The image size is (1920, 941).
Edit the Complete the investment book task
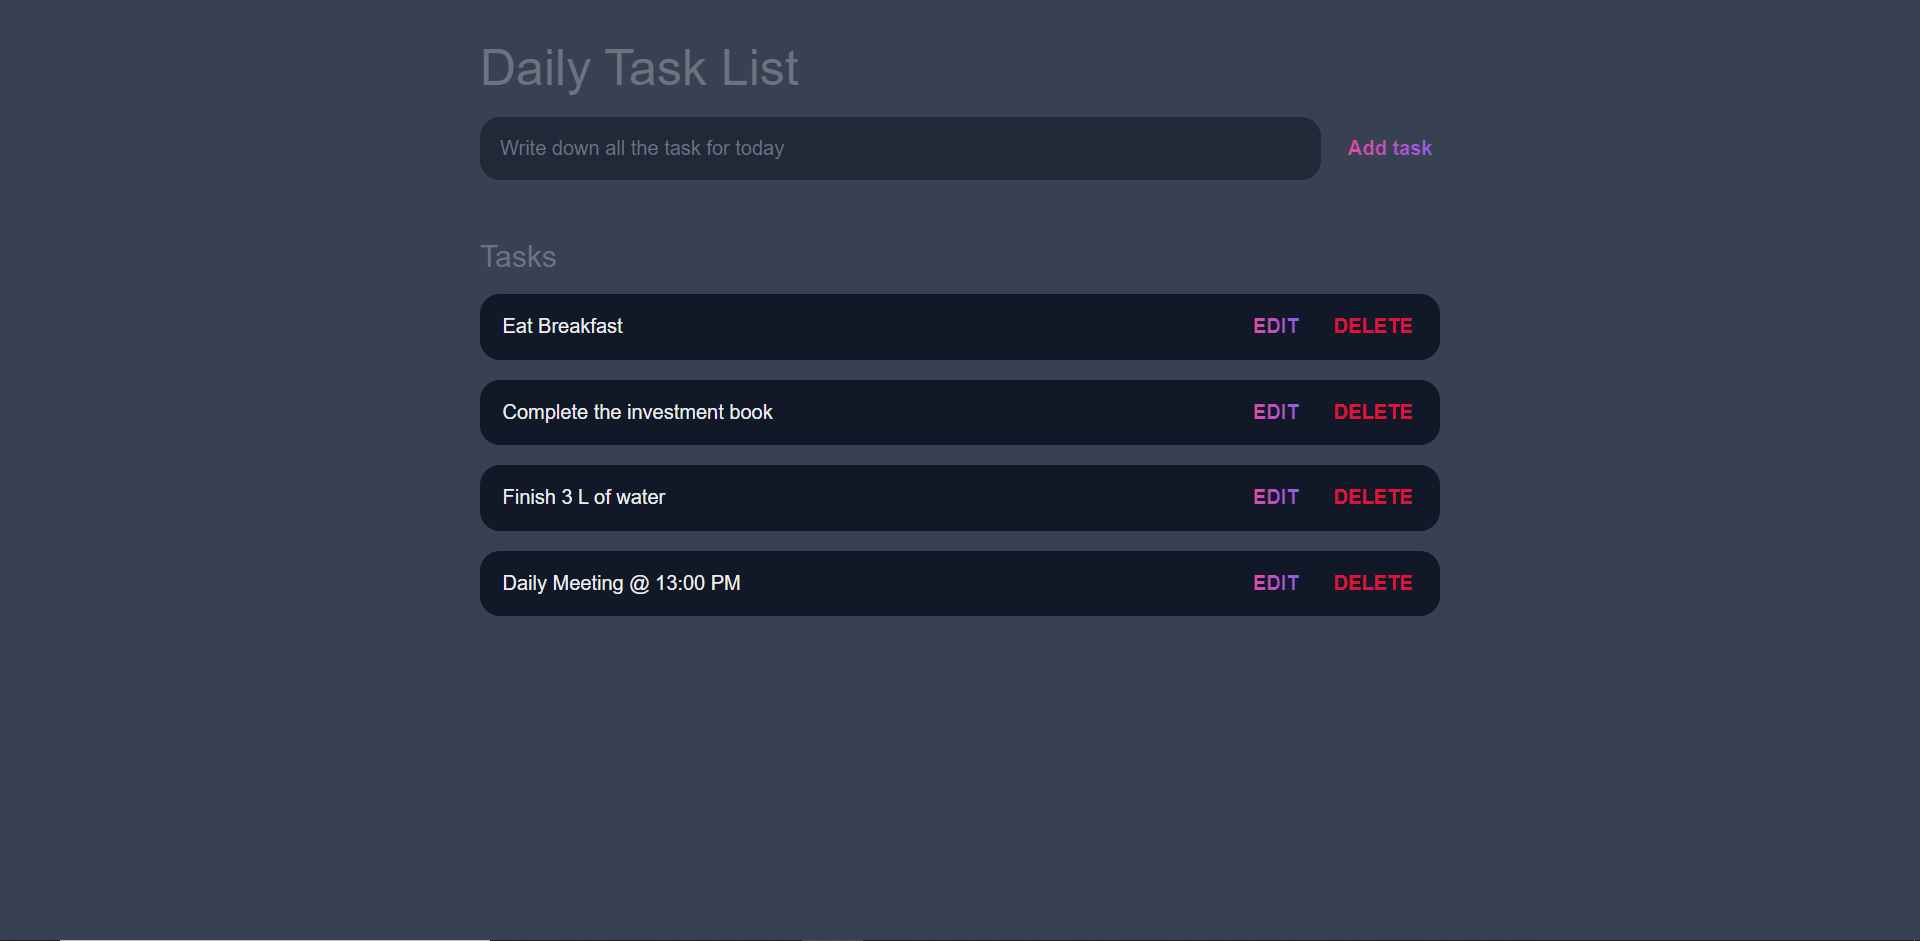[x=1275, y=412]
